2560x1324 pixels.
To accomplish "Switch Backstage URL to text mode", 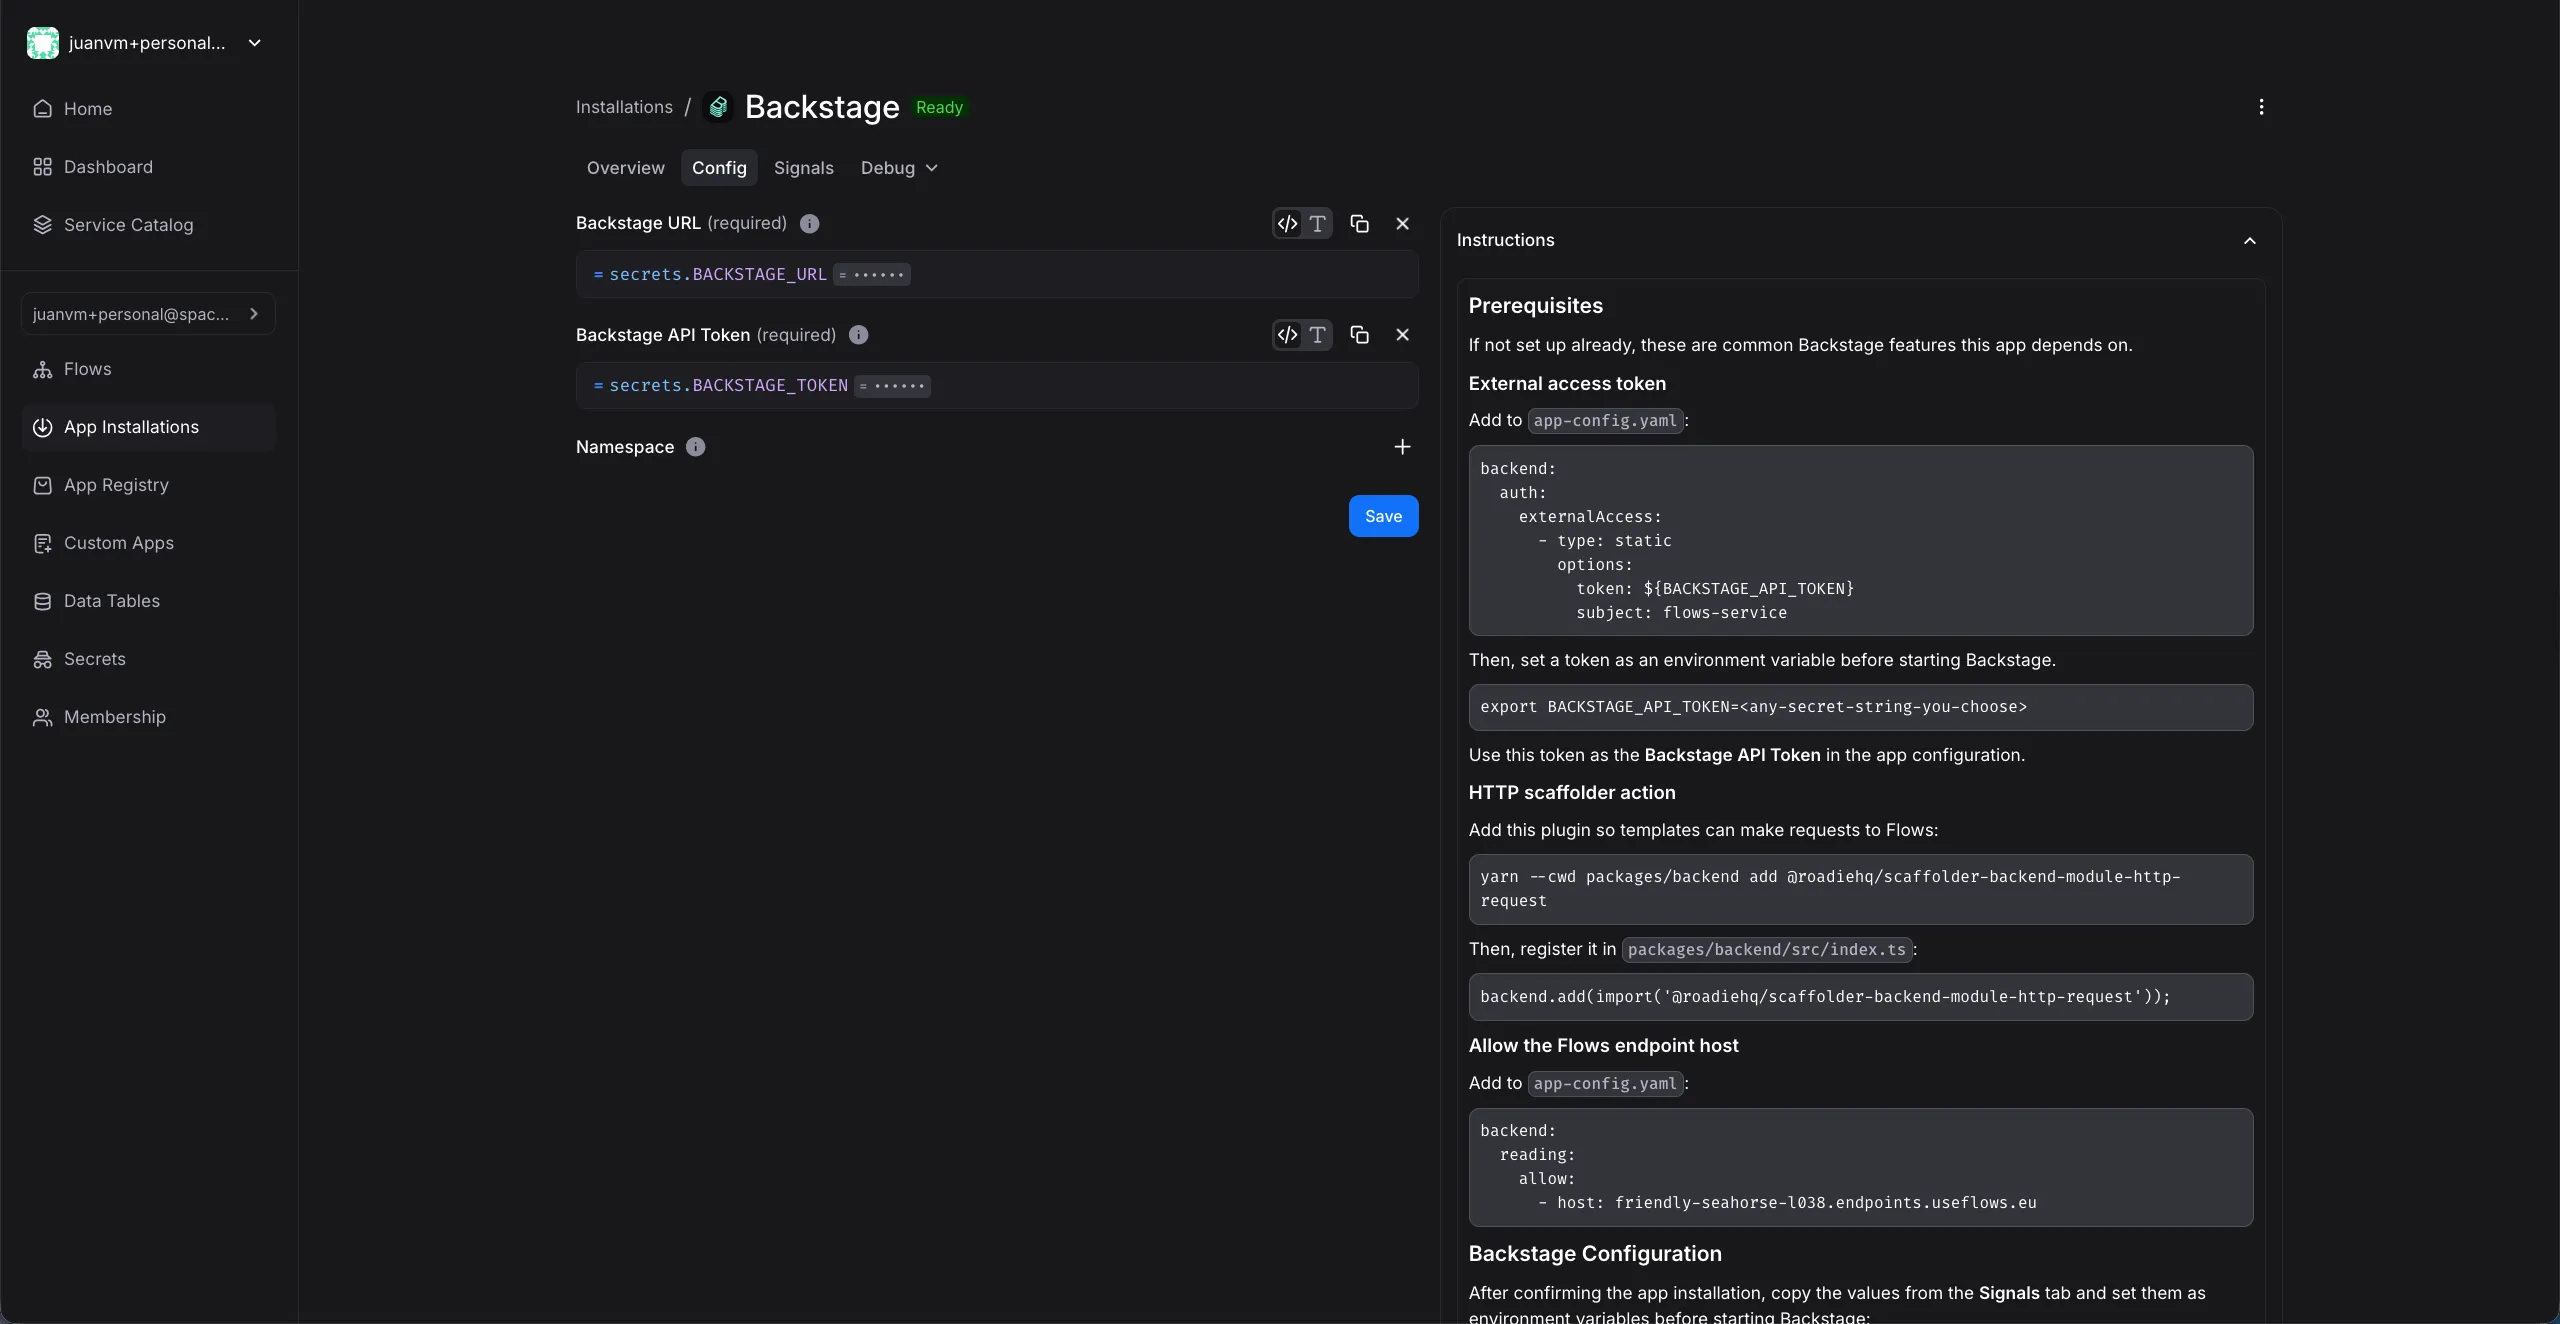I will [x=1318, y=224].
